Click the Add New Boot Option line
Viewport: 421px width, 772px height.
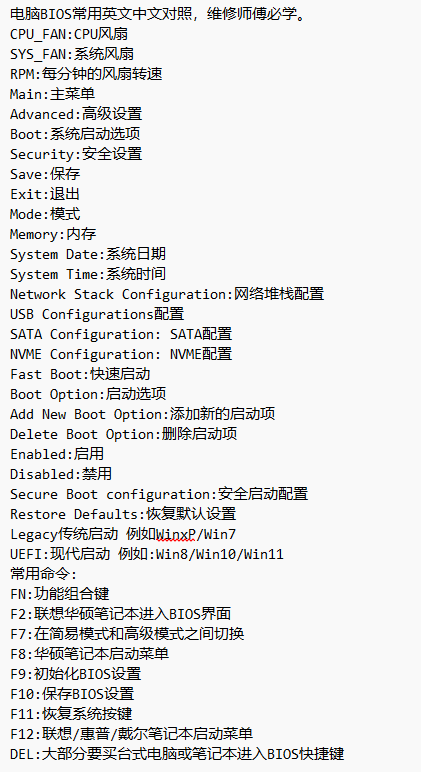pyautogui.click(x=142, y=414)
